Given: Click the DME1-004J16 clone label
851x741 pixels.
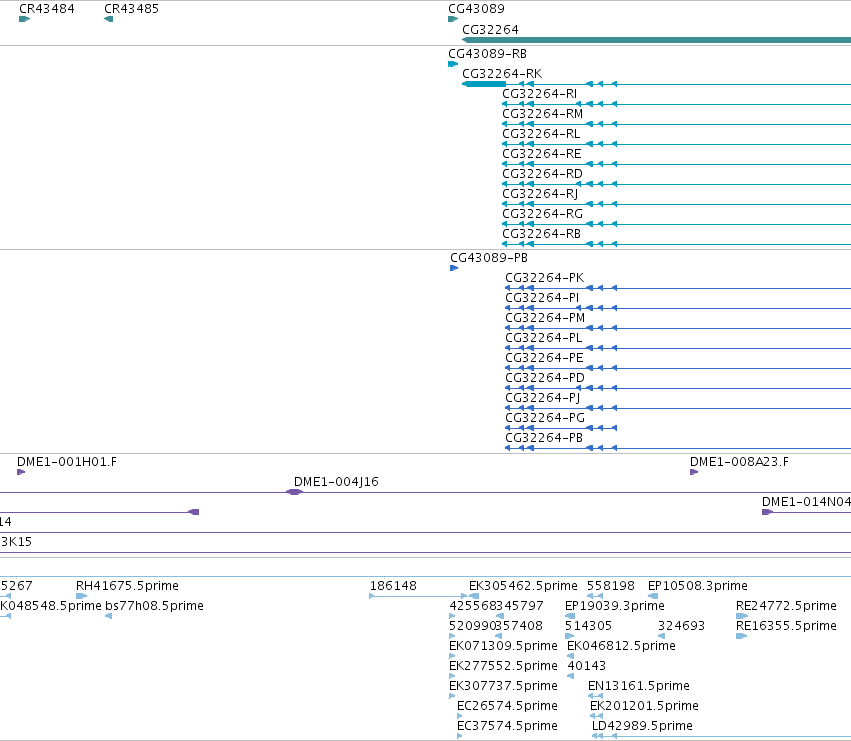Looking at the screenshot, I should [336, 482].
